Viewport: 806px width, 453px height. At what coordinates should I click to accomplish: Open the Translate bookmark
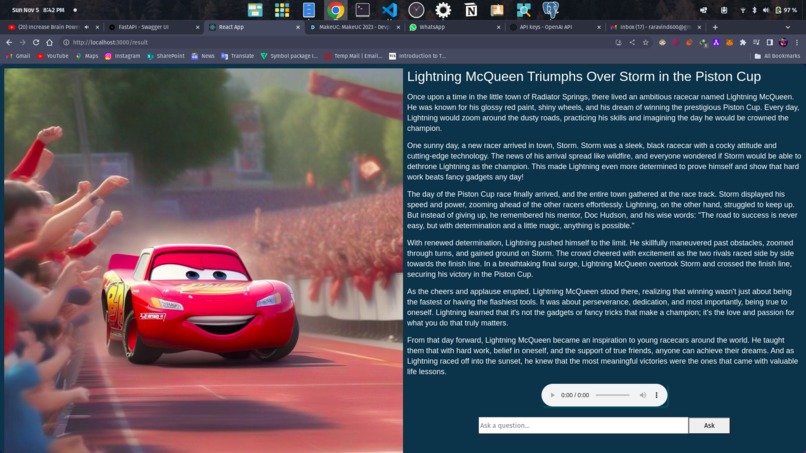[237, 56]
